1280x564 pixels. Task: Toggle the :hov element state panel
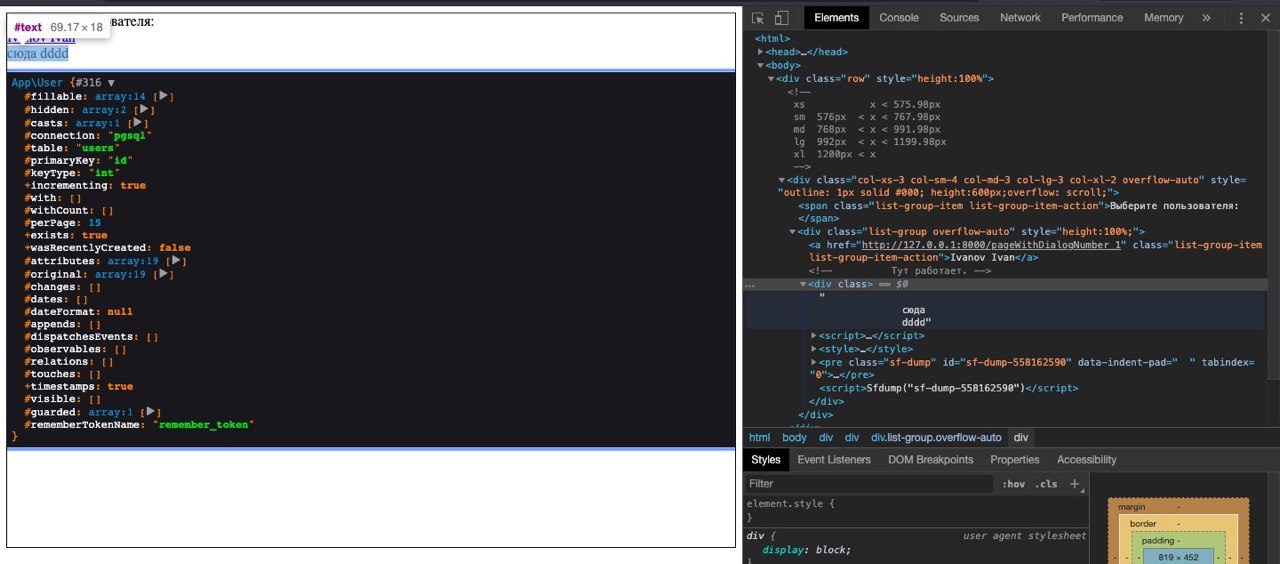tap(1014, 484)
